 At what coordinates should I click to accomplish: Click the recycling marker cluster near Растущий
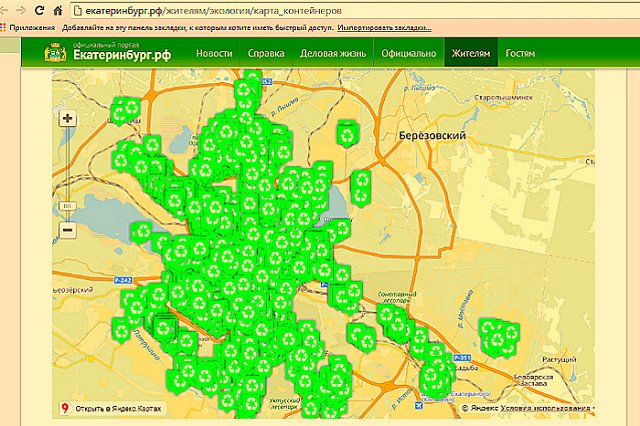497,333
